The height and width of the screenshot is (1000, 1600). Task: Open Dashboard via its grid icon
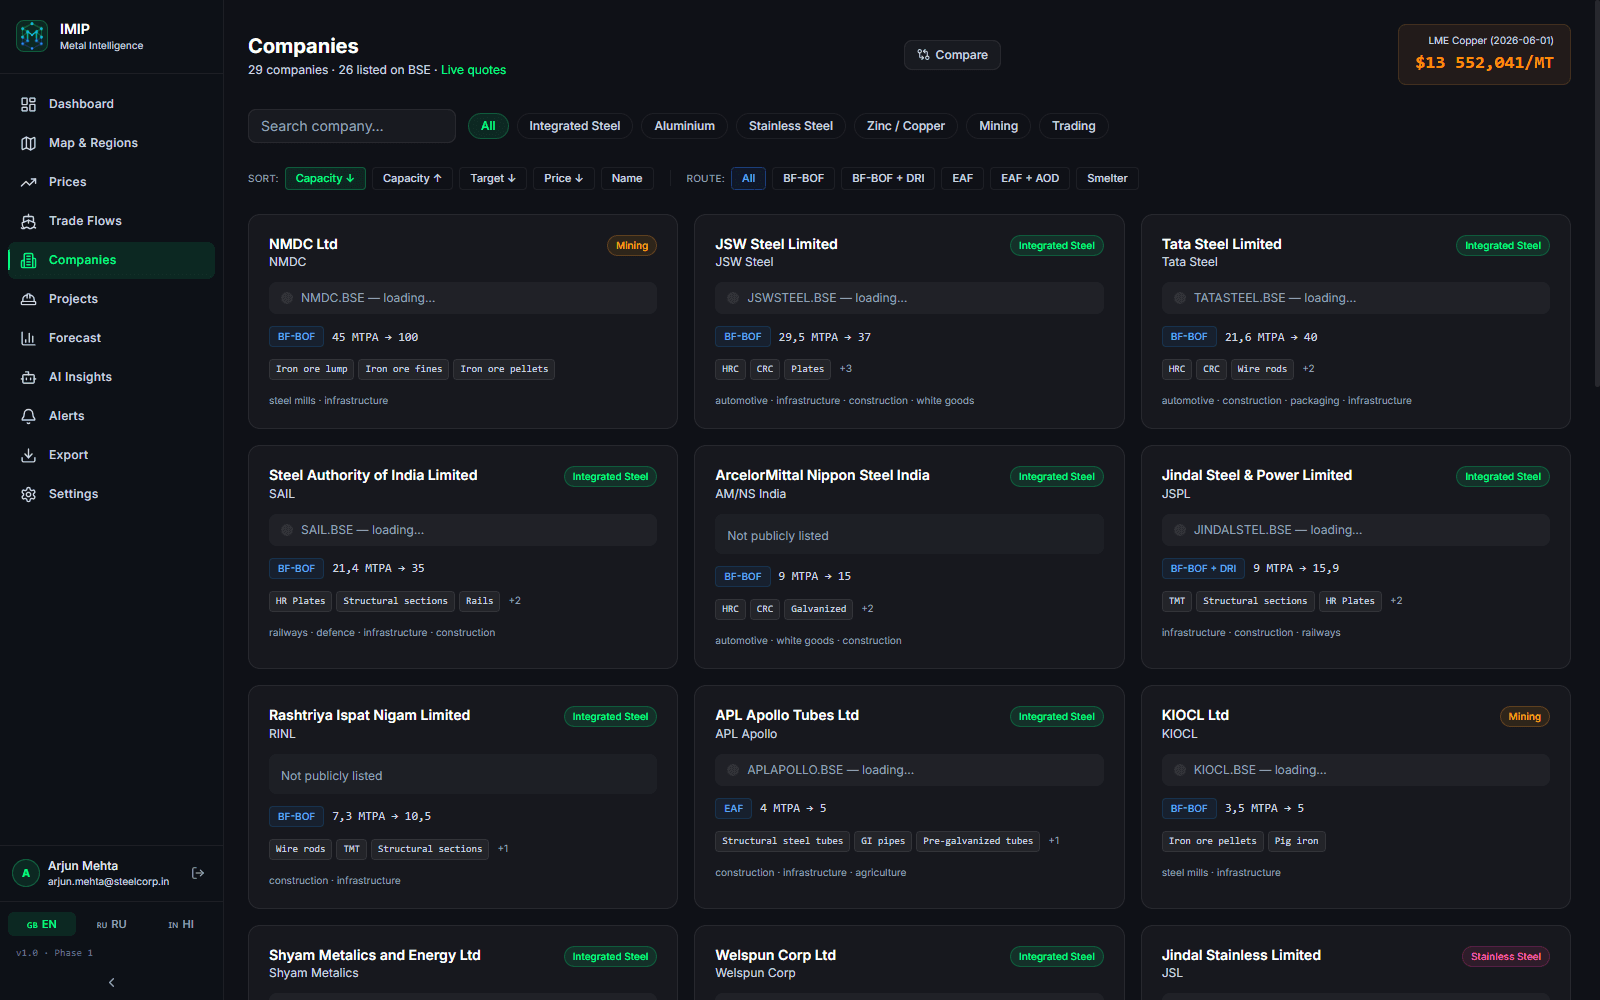28,104
